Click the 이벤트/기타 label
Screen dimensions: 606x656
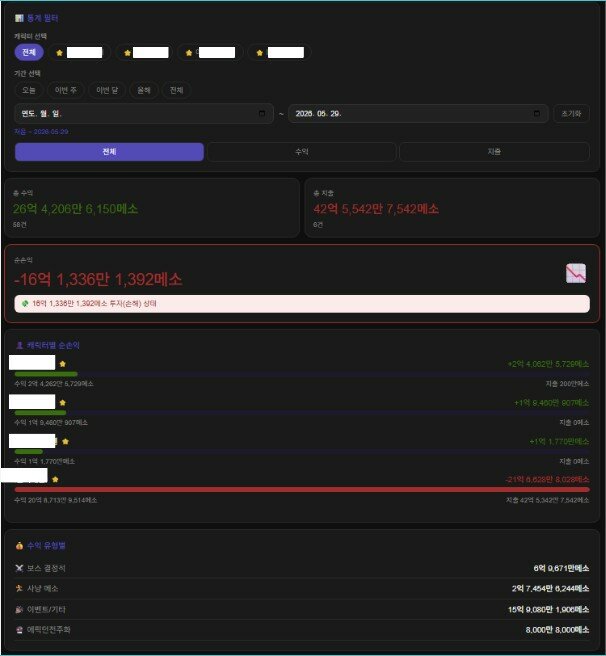(x=46, y=610)
